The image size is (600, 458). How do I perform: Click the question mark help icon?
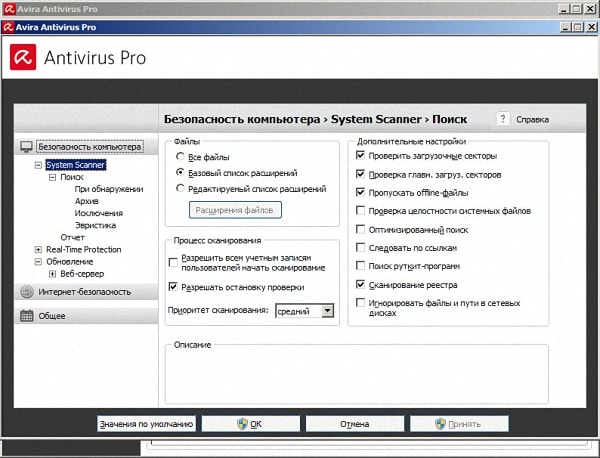coord(503,119)
